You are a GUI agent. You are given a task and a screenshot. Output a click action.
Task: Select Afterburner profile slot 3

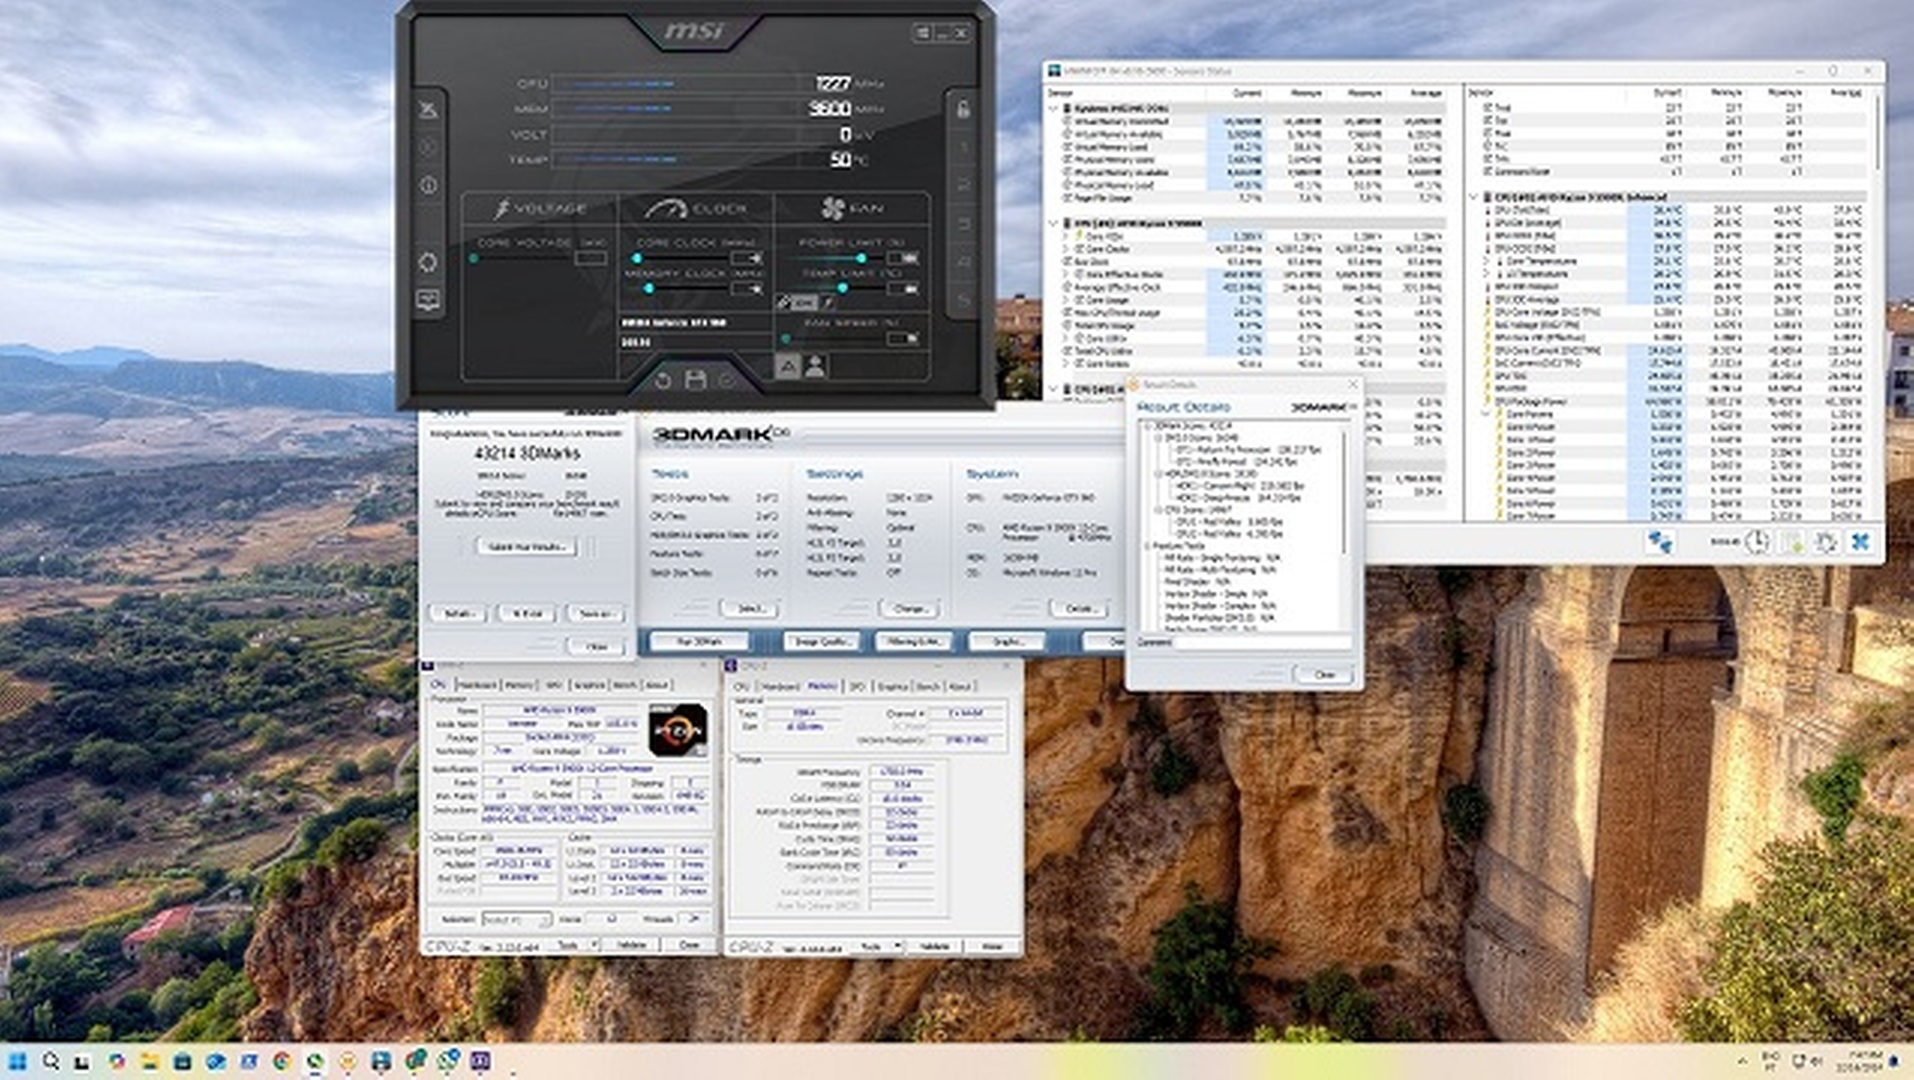point(964,223)
